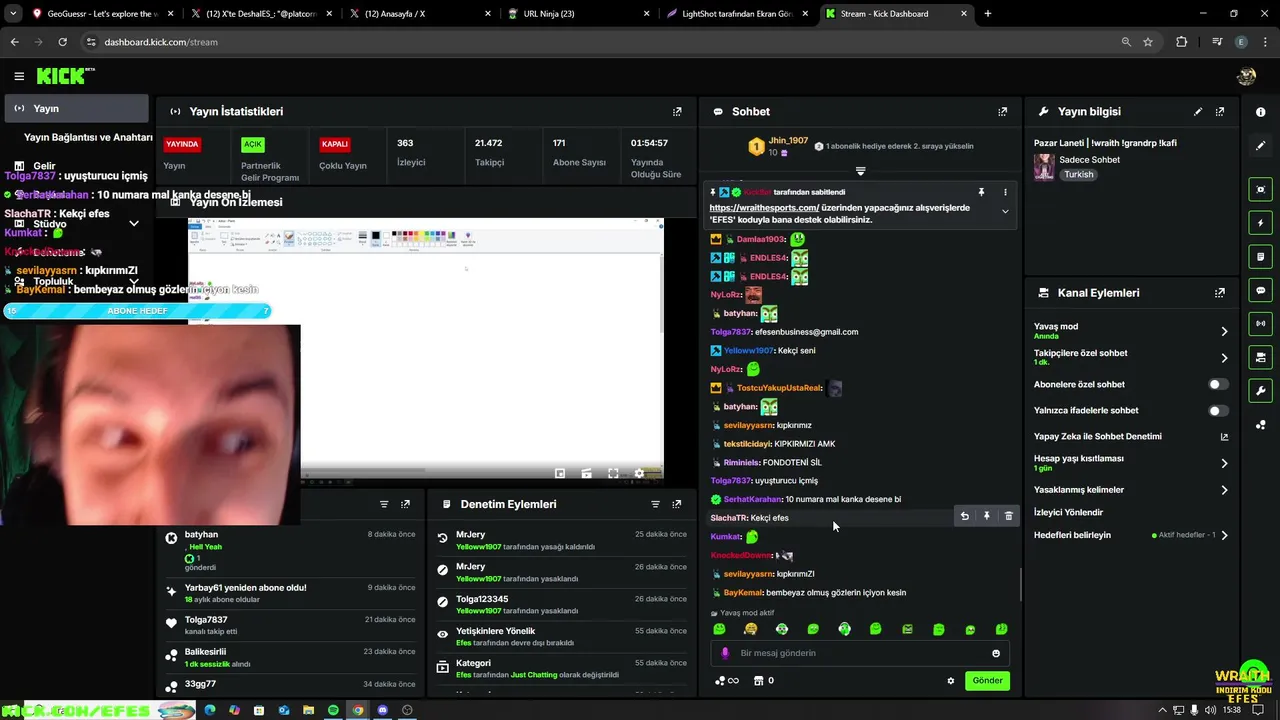This screenshot has width=1280, height=720.
Task: Enter fullscreen in stream preview
Action: click(x=613, y=474)
